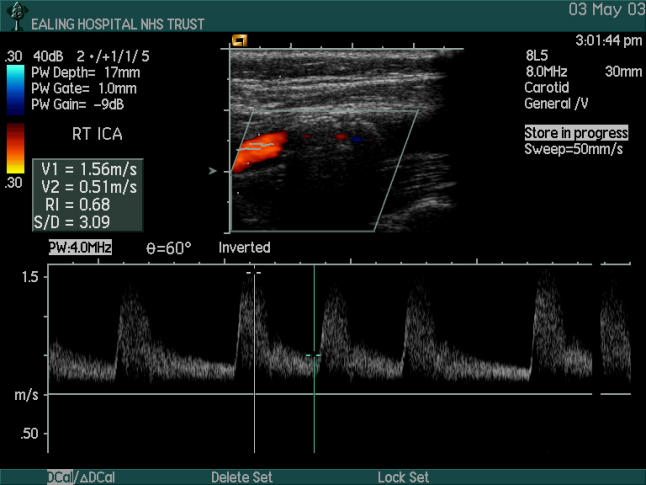Click the 1.5 velocity scale label
Image resolution: width=646 pixels, height=485 pixels.
30,276
